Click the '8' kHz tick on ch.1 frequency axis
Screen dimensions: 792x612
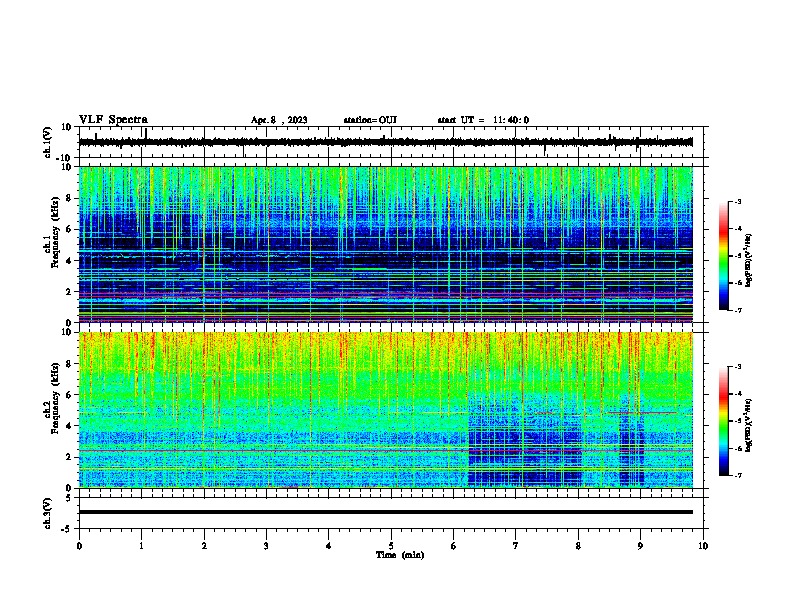coord(69,198)
